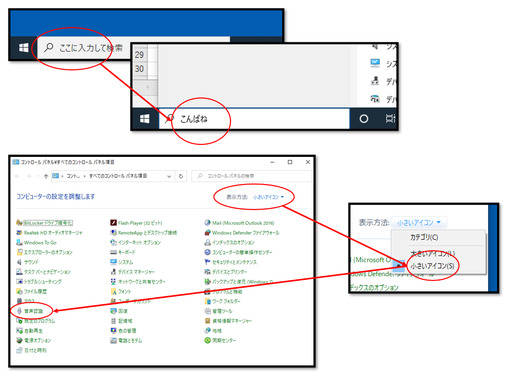Click the コントロール パネルの検索 search field

pos(252,176)
